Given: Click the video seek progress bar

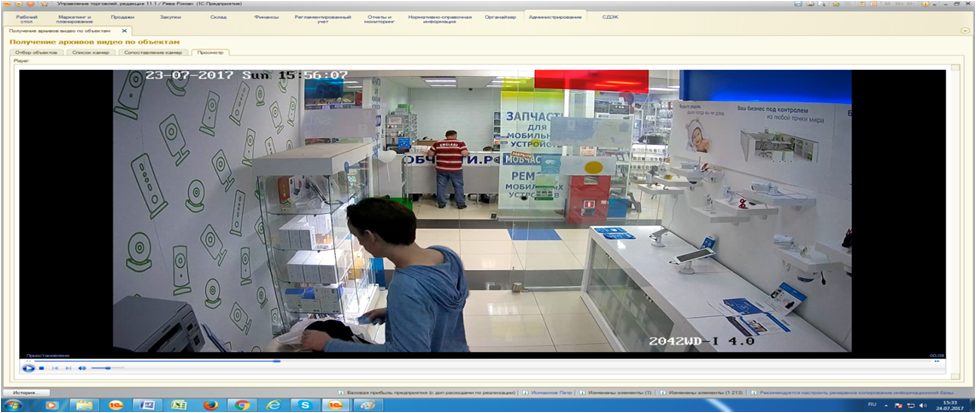Looking at the screenshot, I should 481,361.
